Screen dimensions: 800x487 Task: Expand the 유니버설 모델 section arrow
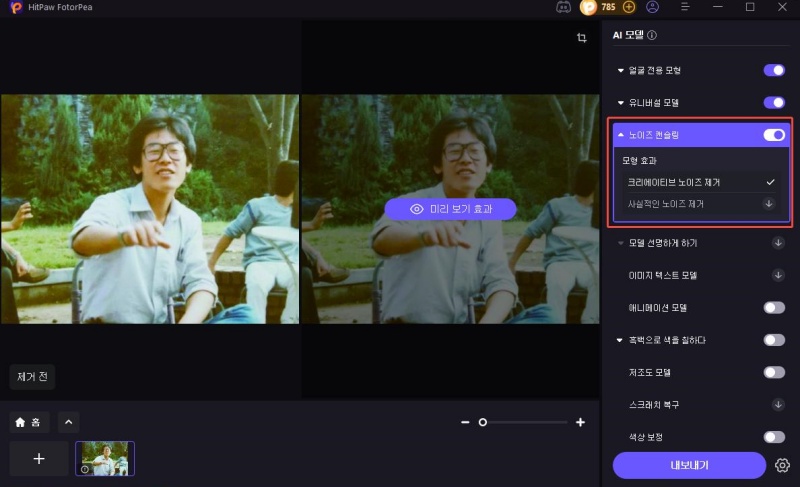tap(620, 103)
